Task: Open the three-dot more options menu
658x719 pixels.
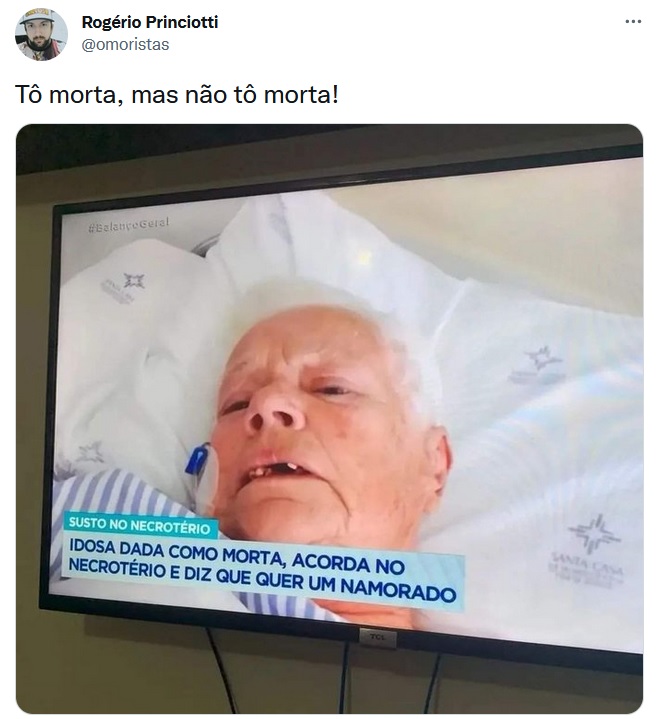Action: 633,22
